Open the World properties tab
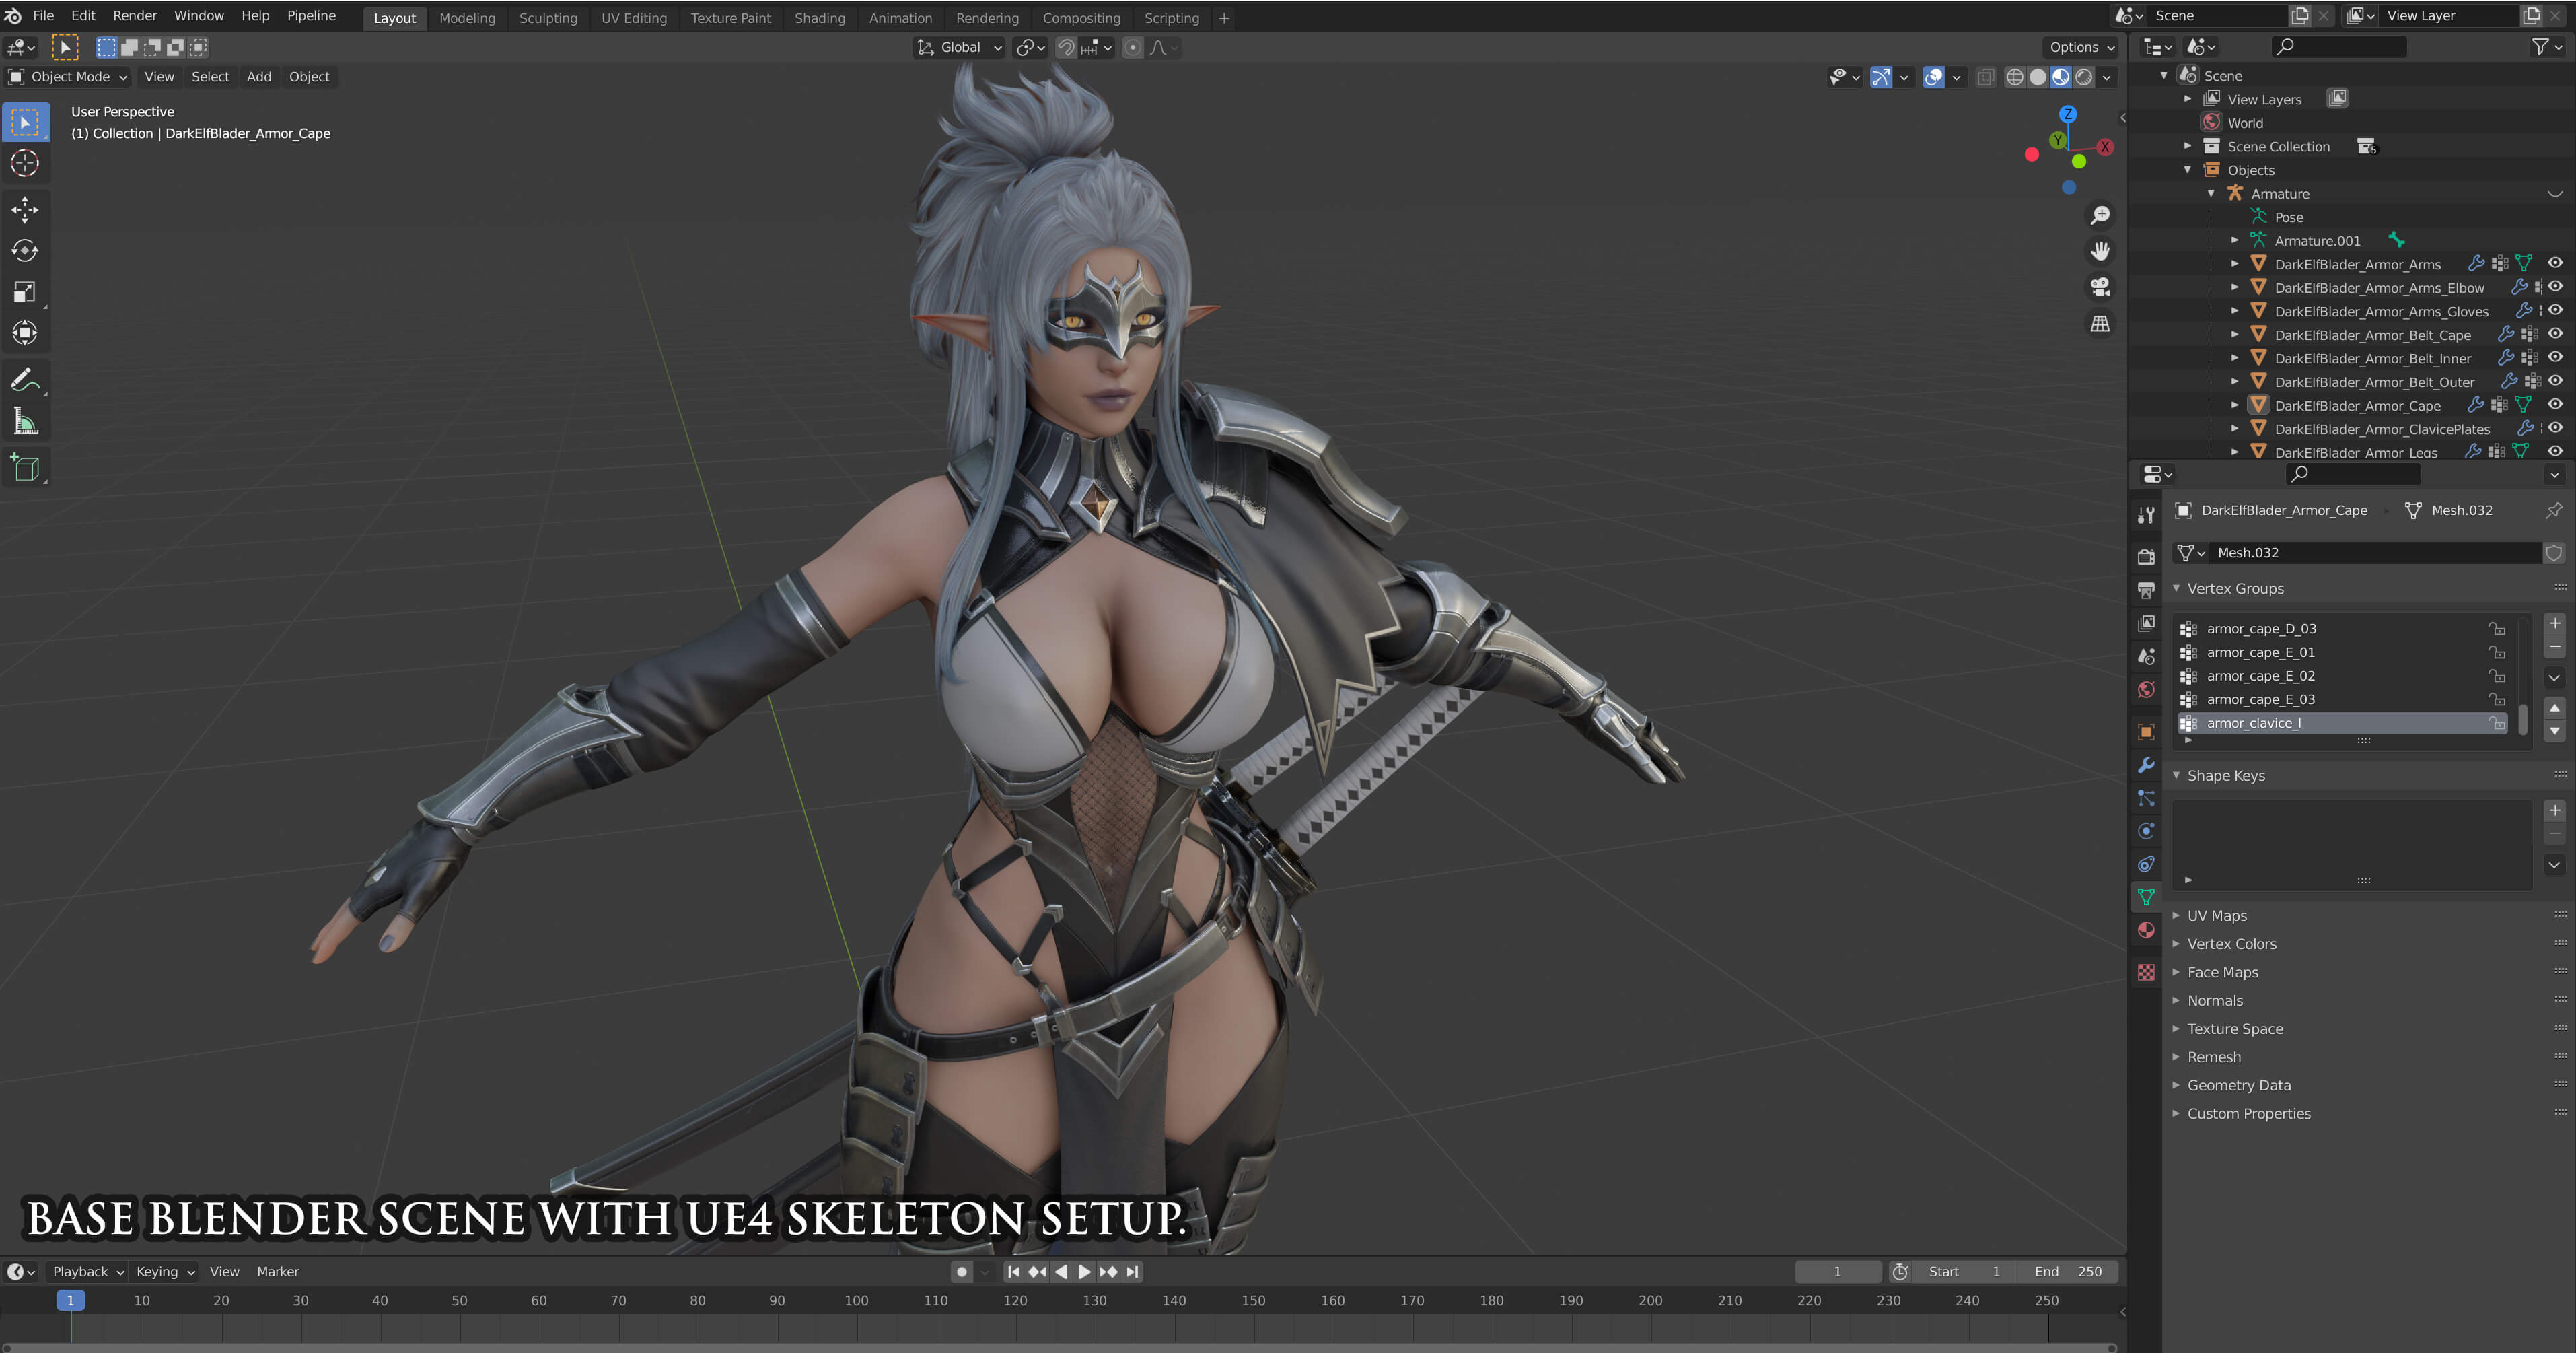Screen dimensions: 2576x1353 (x=2146, y=689)
